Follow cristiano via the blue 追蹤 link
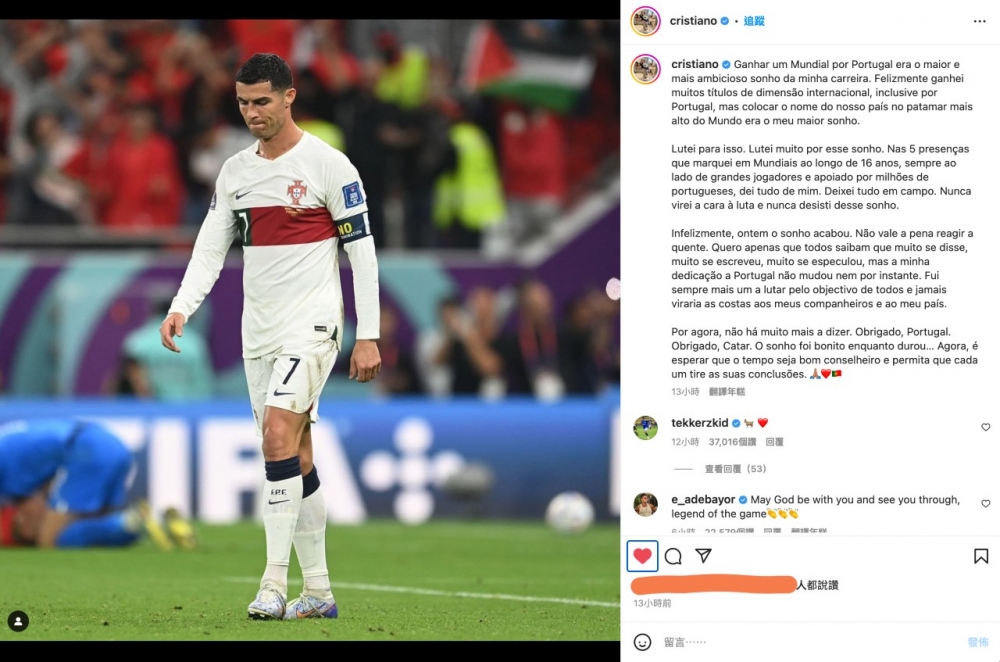Screen dimensions: 1000x662 pos(754,21)
